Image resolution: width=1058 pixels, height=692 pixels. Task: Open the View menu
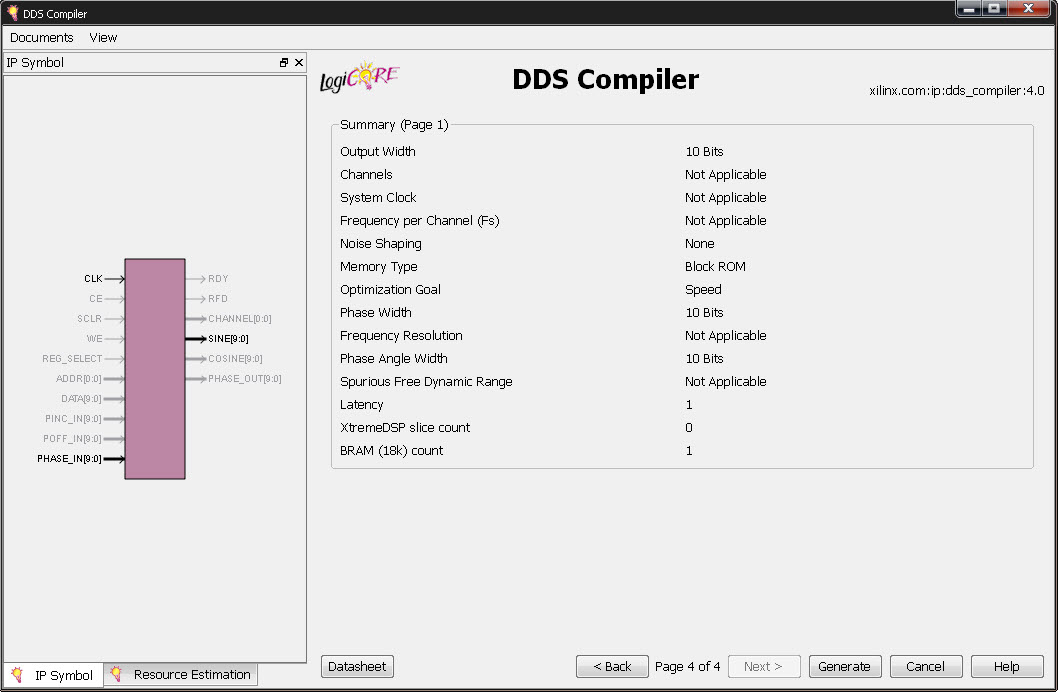click(x=103, y=38)
